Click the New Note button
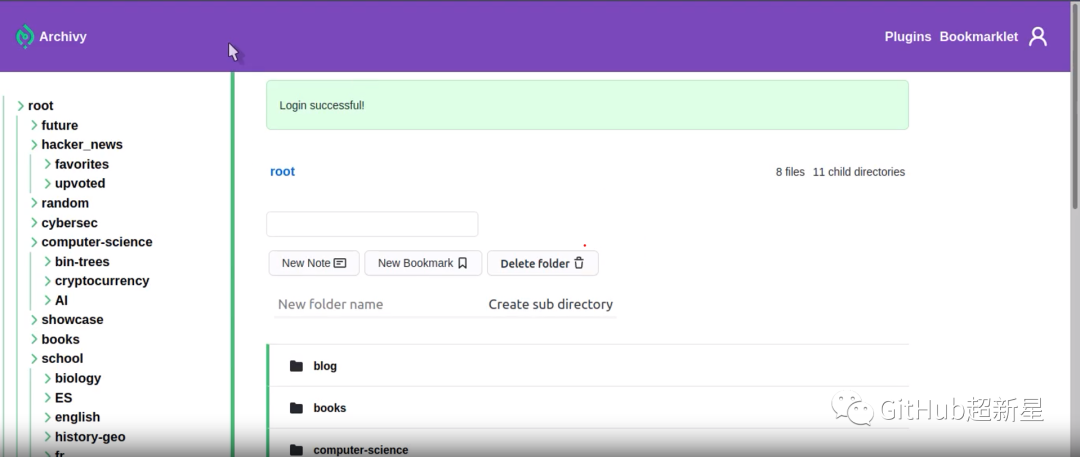Screen dimensions: 1080x457 (314, 263)
